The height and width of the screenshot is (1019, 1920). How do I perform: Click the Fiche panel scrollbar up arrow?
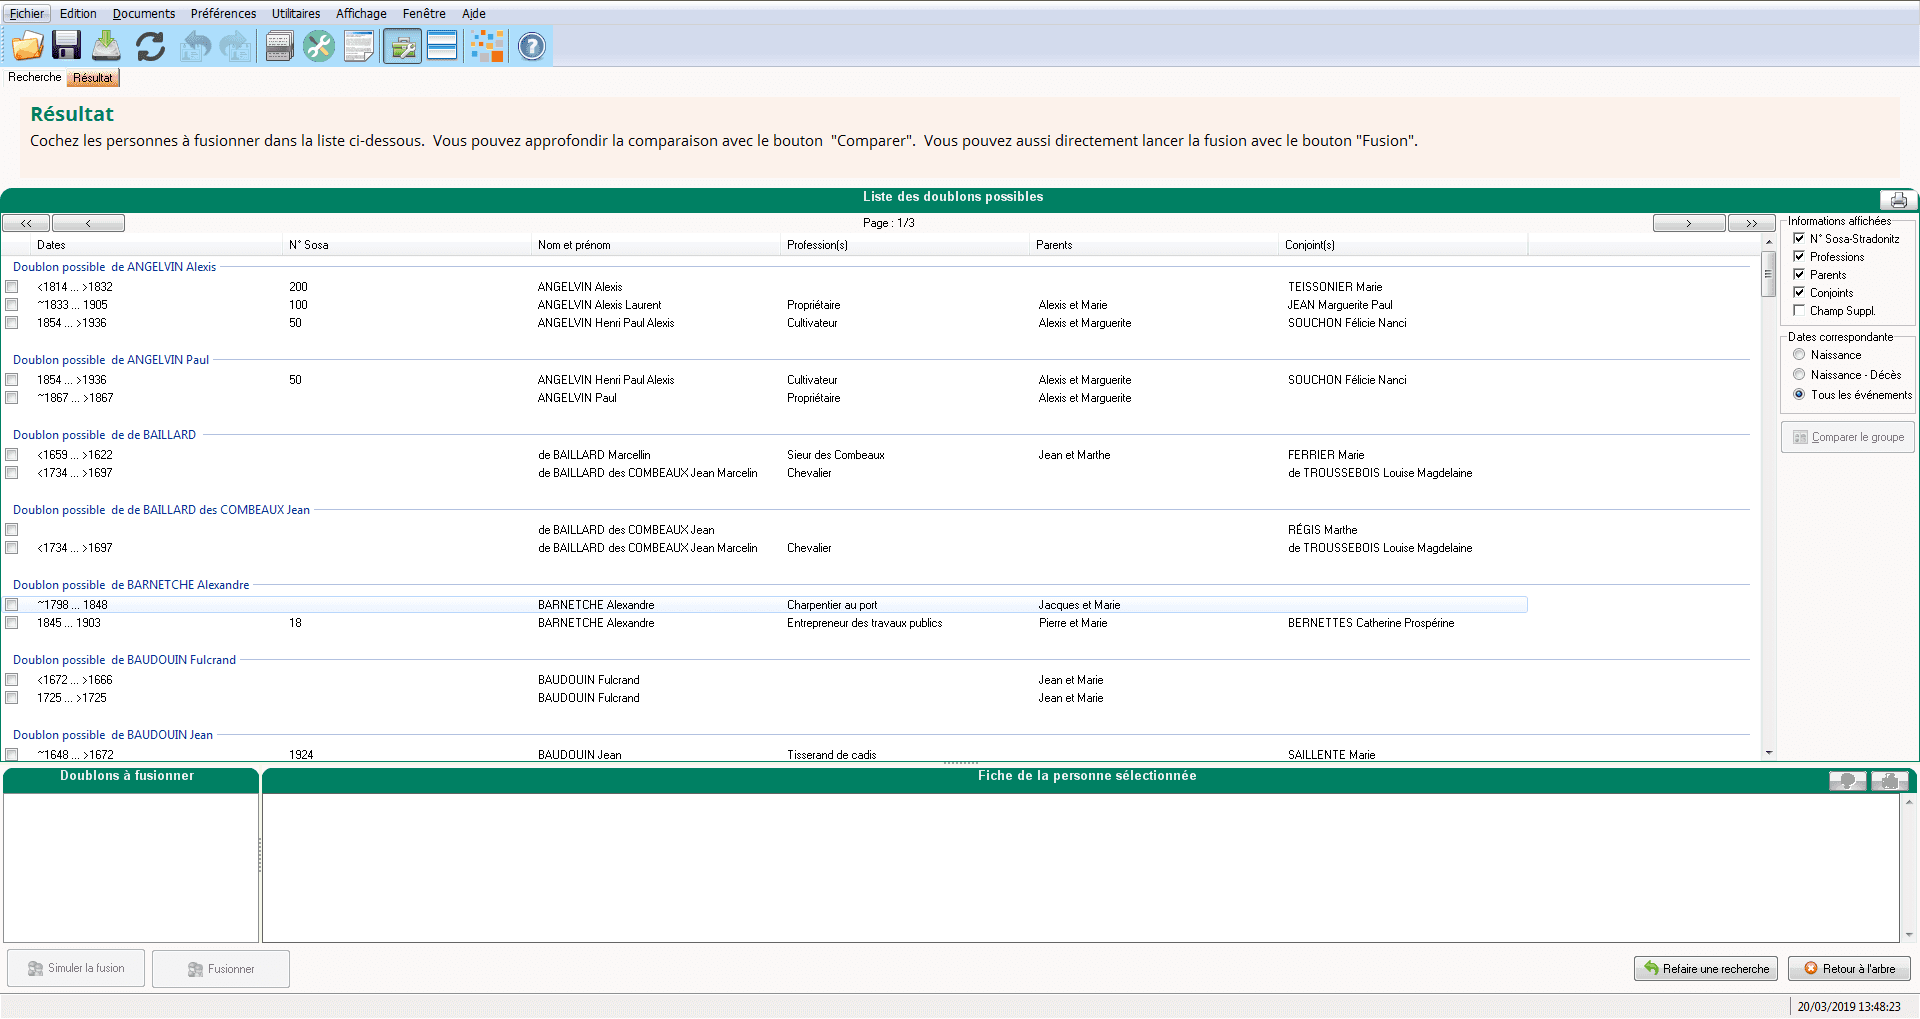(x=1908, y=802)
